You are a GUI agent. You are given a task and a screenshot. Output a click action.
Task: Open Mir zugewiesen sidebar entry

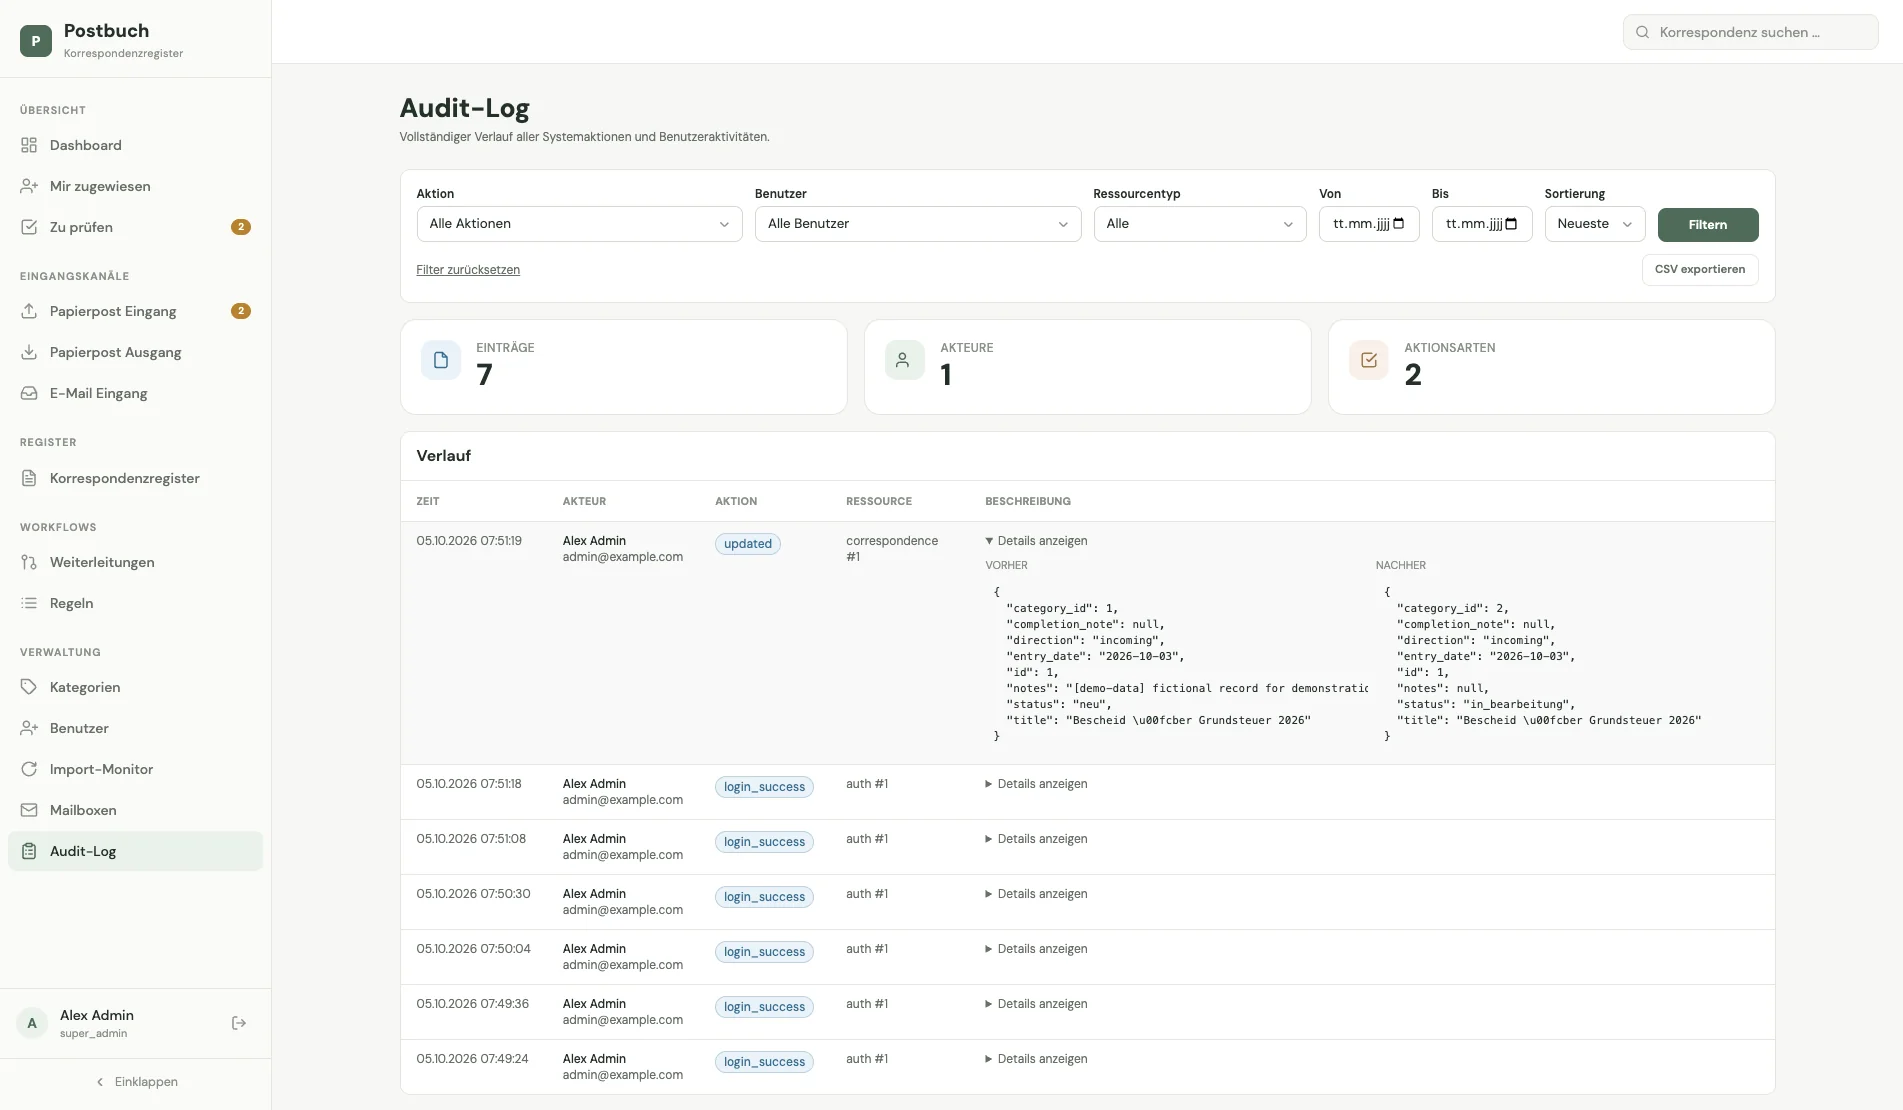[x=135, y=186]
